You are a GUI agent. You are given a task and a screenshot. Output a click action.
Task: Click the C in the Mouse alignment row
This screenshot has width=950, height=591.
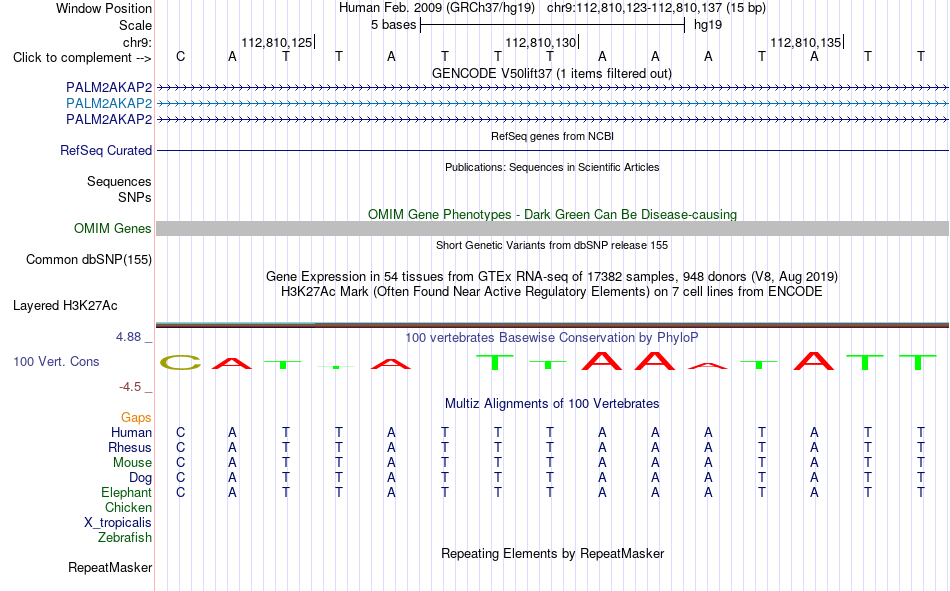point(180,462)
